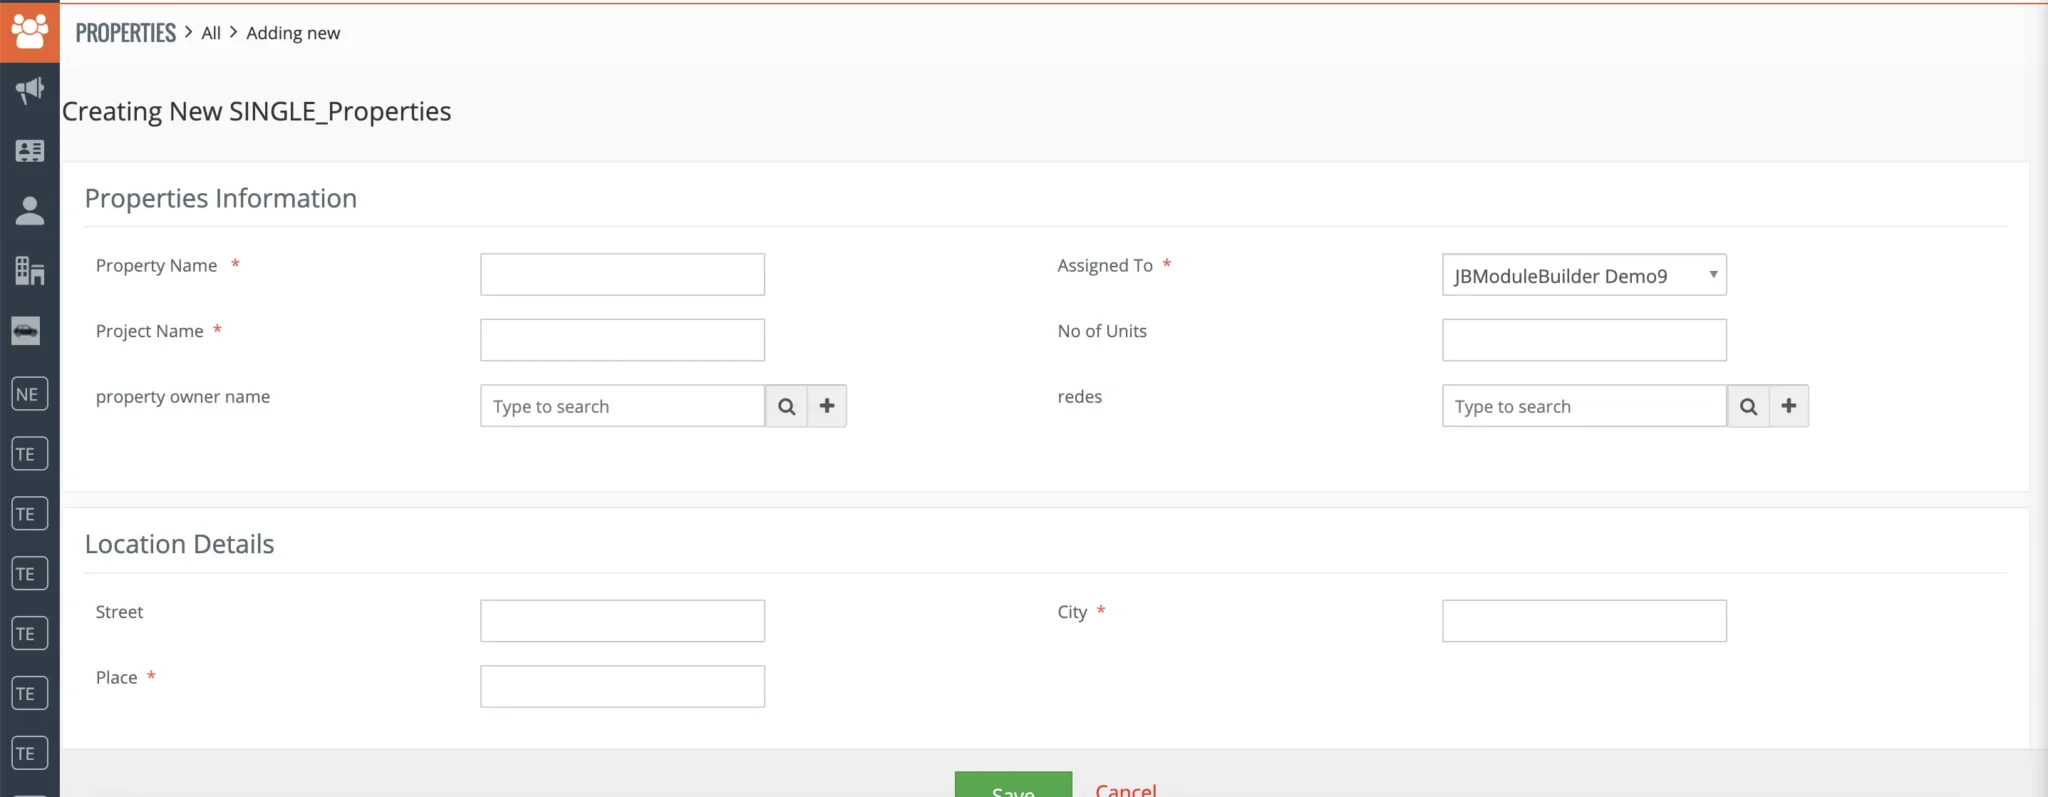The width and height of the screenshot is (2048, 797).
Task: Click the Property Name label
Action: coord(156,266)
